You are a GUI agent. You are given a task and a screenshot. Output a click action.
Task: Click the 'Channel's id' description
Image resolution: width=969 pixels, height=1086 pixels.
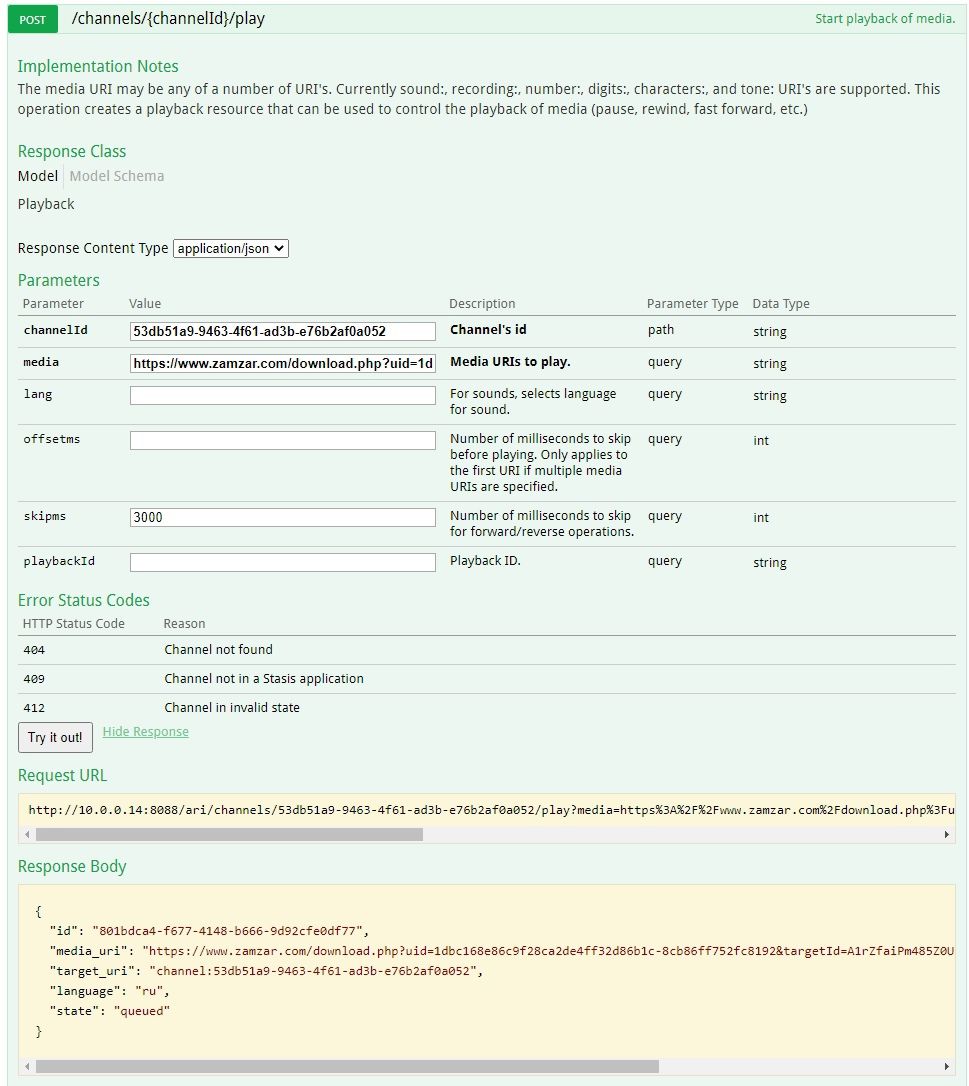488,330
